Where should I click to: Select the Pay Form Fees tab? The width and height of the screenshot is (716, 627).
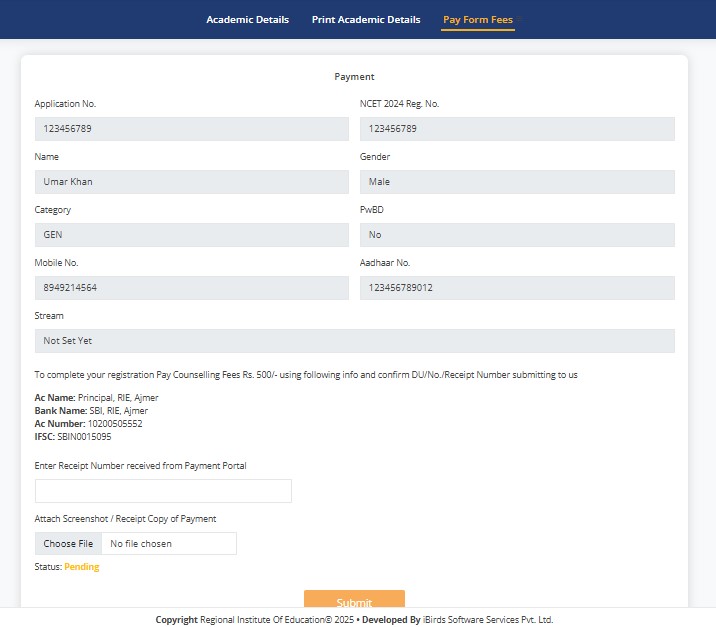tap(478, 20)
